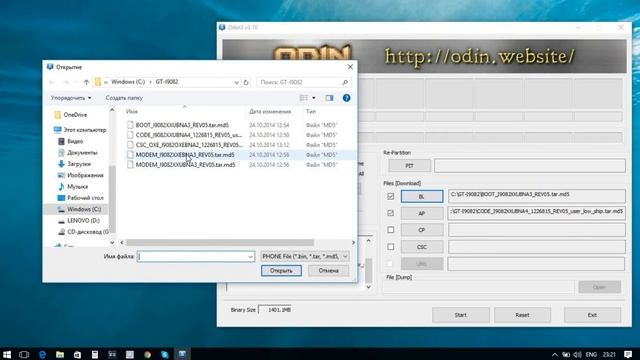Switch to Odin3 taskbar icon
Image resolution: width=640 pixels, height=360 pixels.
(182, 354)
